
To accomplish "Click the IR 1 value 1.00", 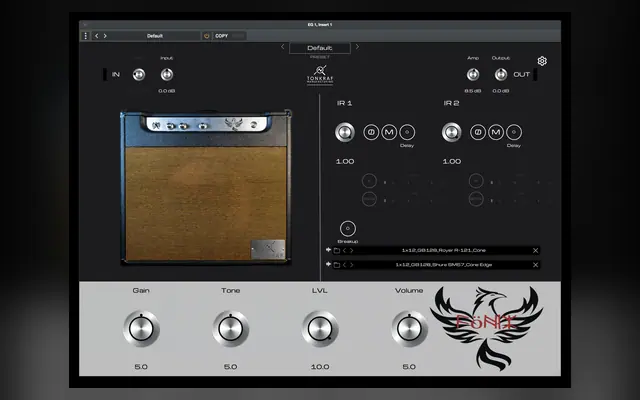I will click(345, 161).
